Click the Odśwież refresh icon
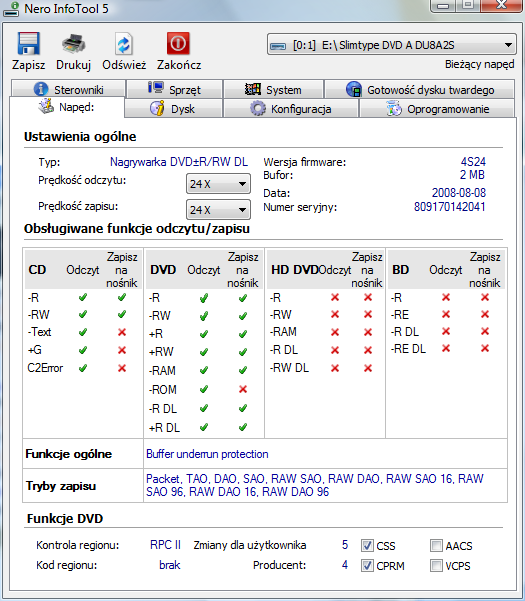 [123, 44]
